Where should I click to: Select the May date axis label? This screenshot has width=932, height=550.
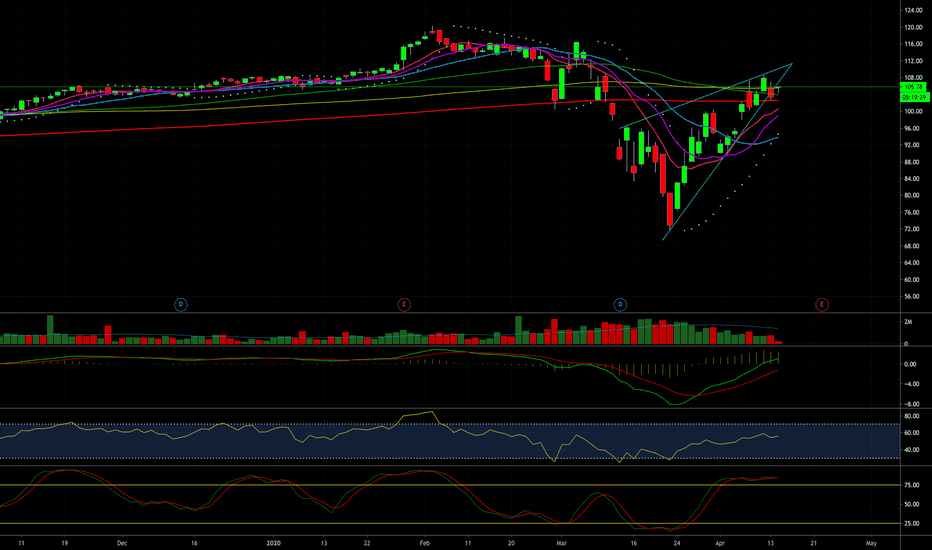(x=871, y=543)
